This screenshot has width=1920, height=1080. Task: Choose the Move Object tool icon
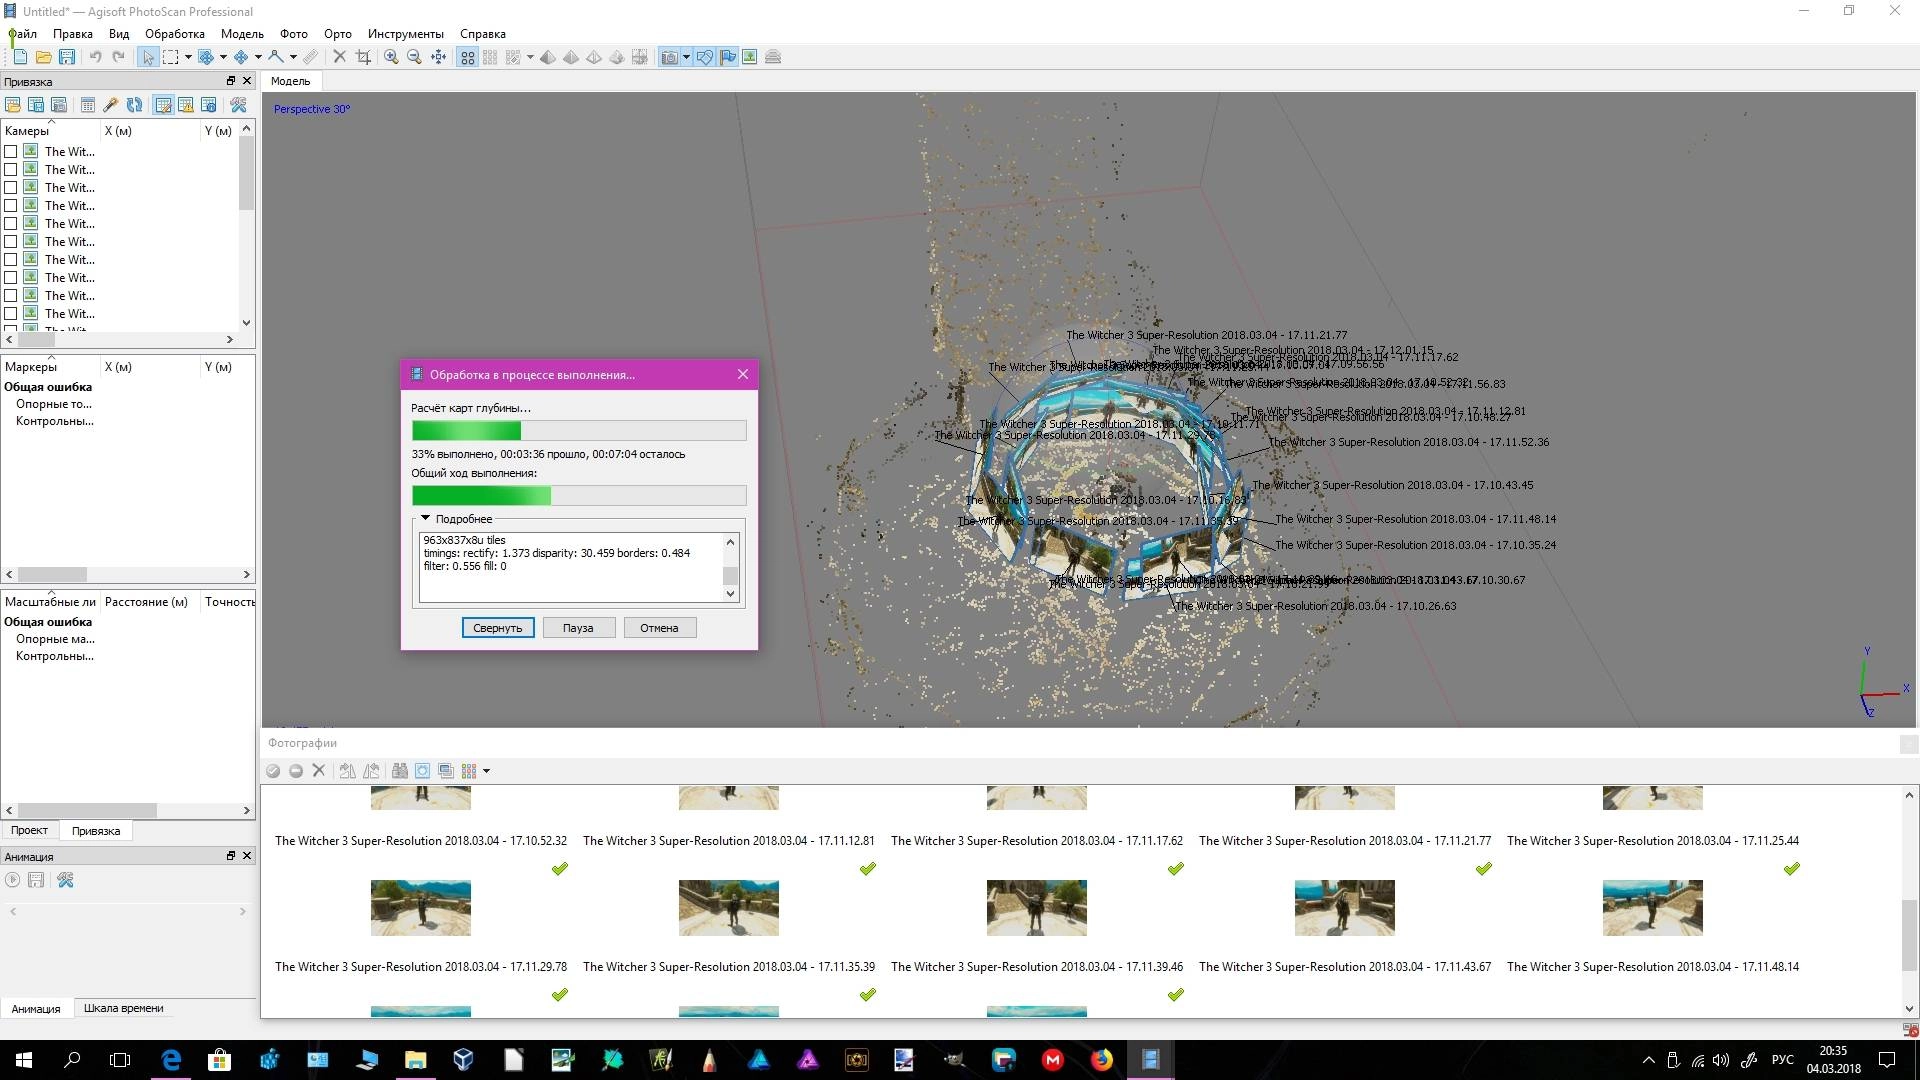(241, 57)
